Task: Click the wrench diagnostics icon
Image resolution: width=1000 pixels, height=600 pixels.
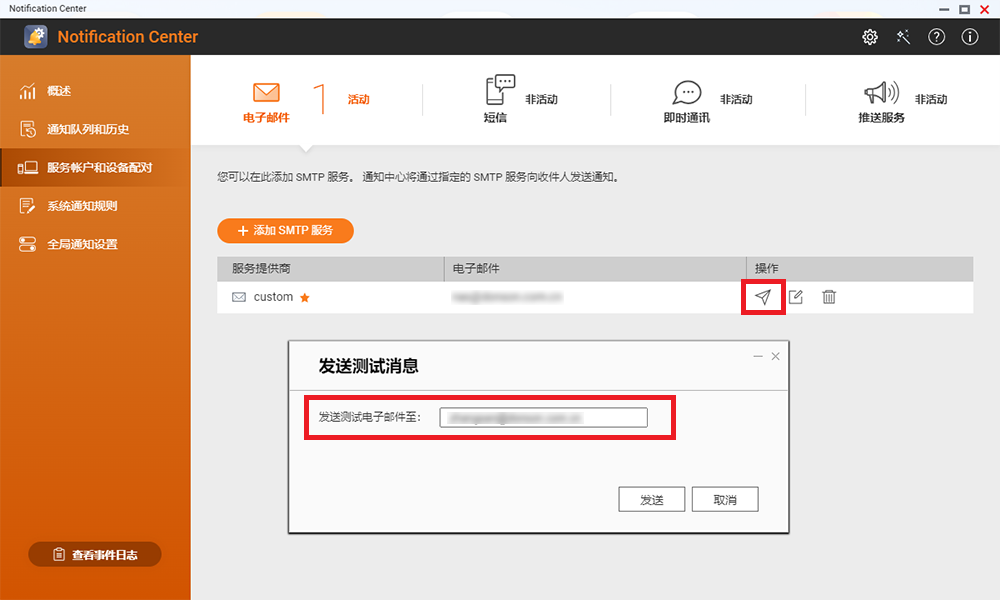Action: click(x=903, y=37)
